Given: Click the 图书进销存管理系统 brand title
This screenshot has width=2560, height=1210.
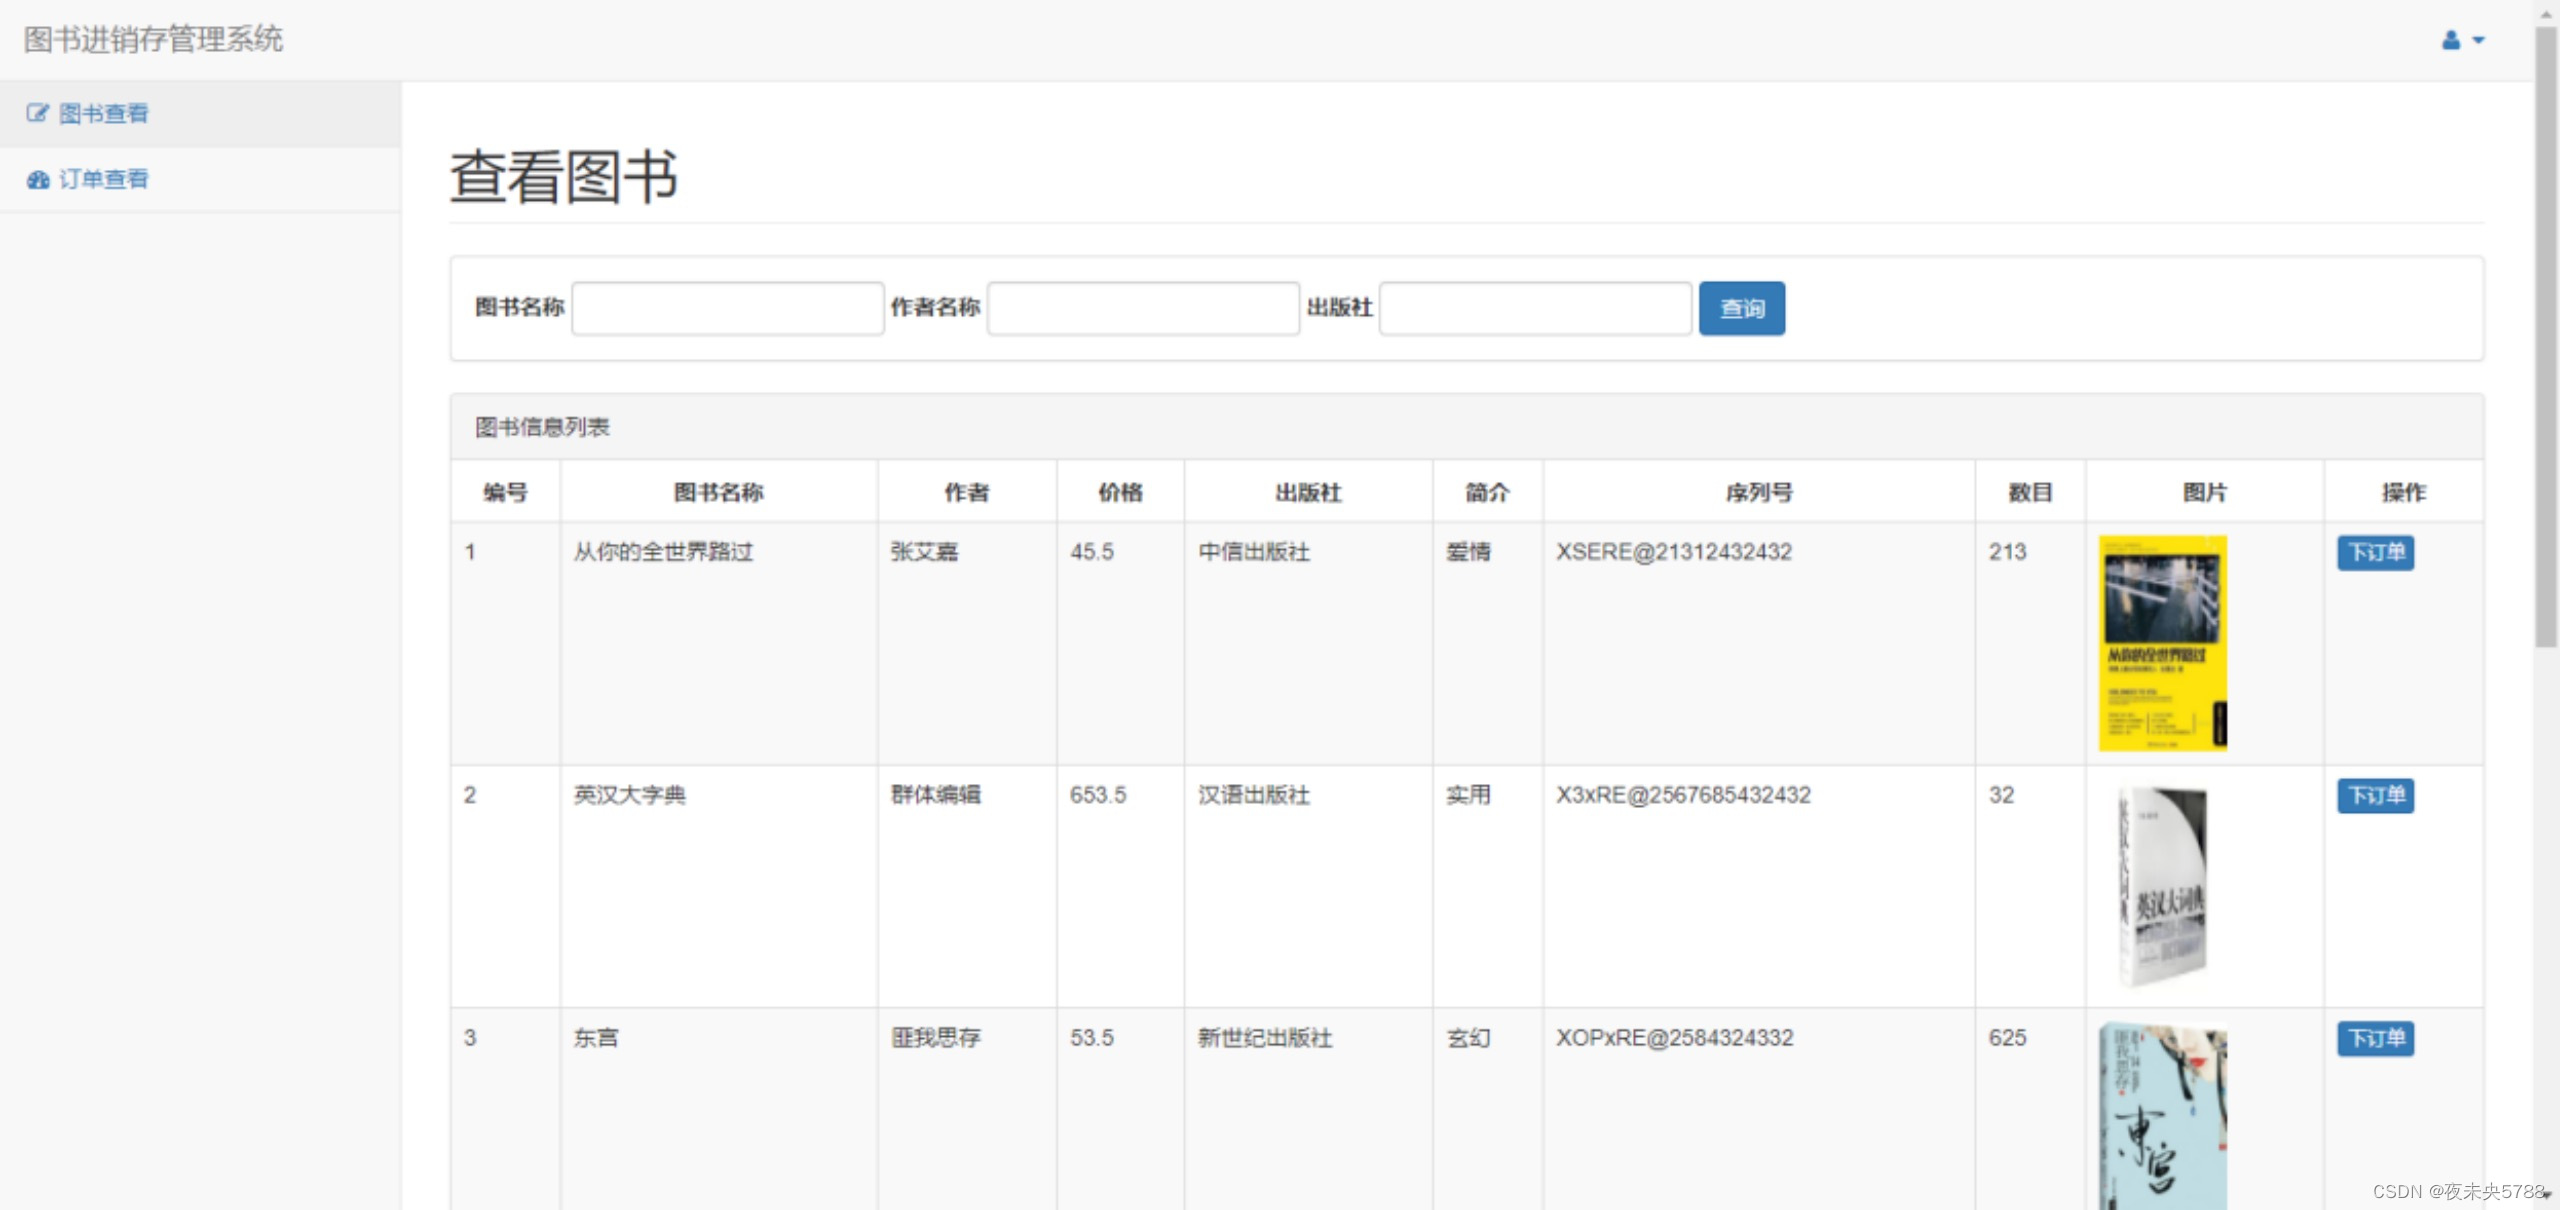Looking at the screenshot, I should click(x=153, y=39).
